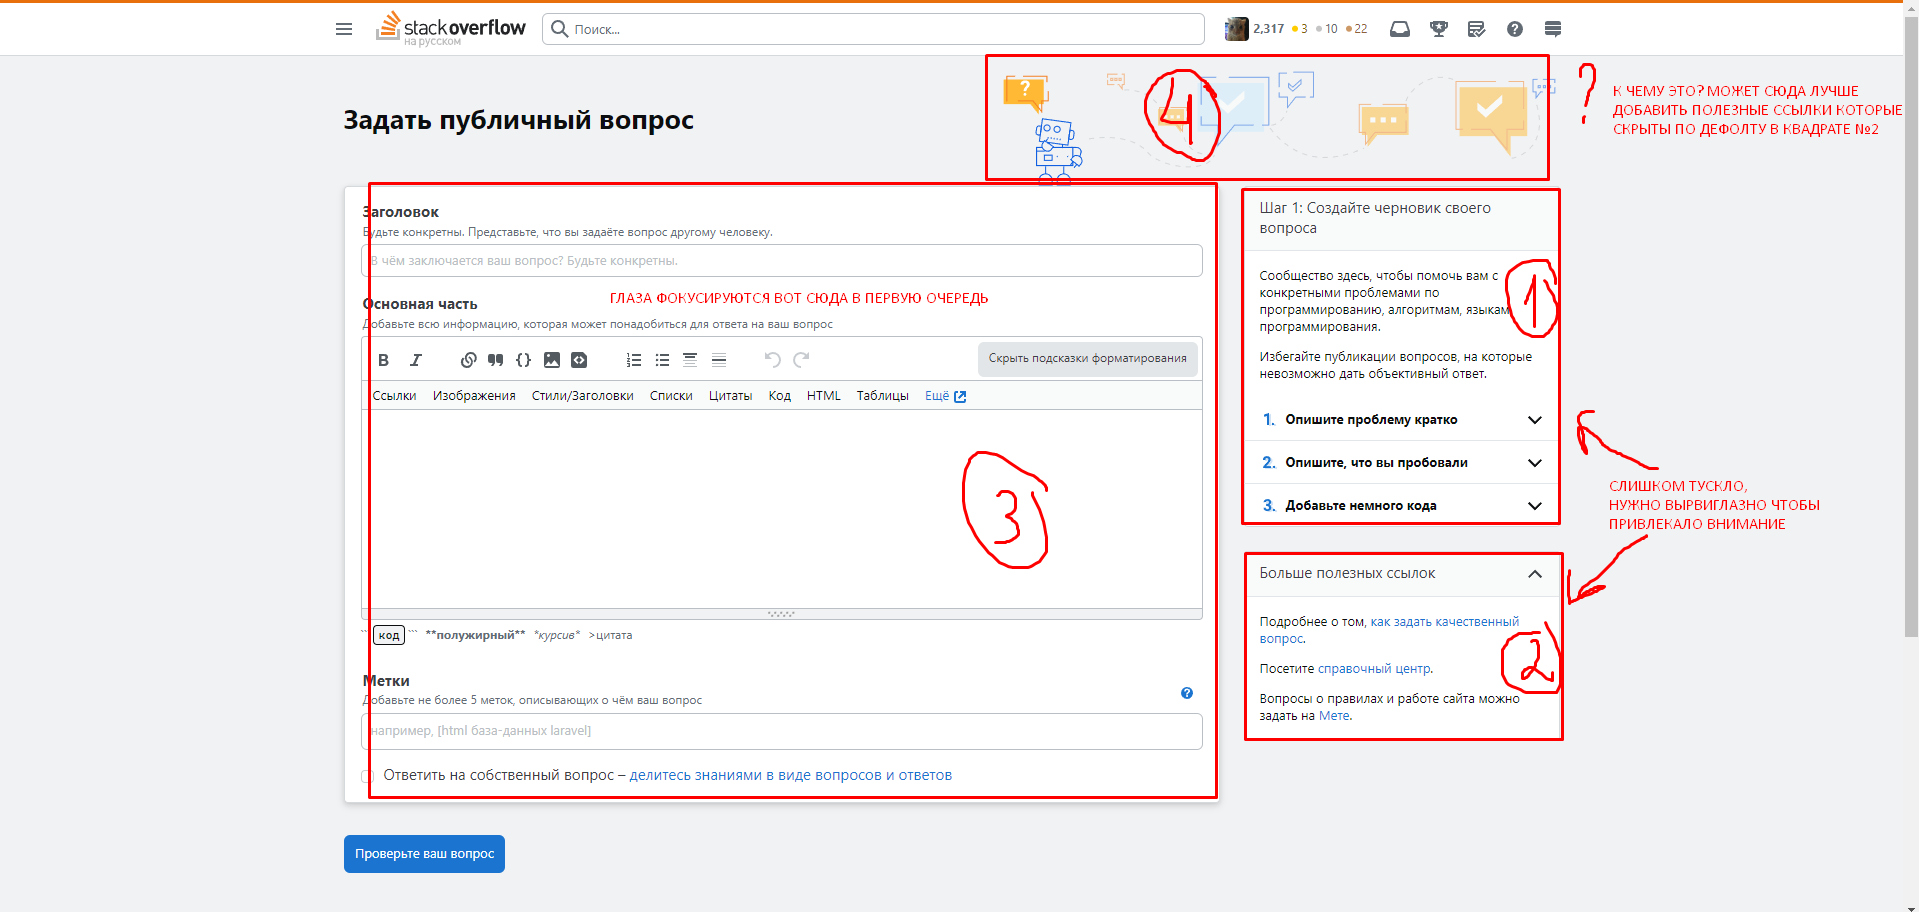The height and width of the screenshot is (912, 1919).
Task: Open the hamburger navigation menu
Action: [x=344, y=29]
